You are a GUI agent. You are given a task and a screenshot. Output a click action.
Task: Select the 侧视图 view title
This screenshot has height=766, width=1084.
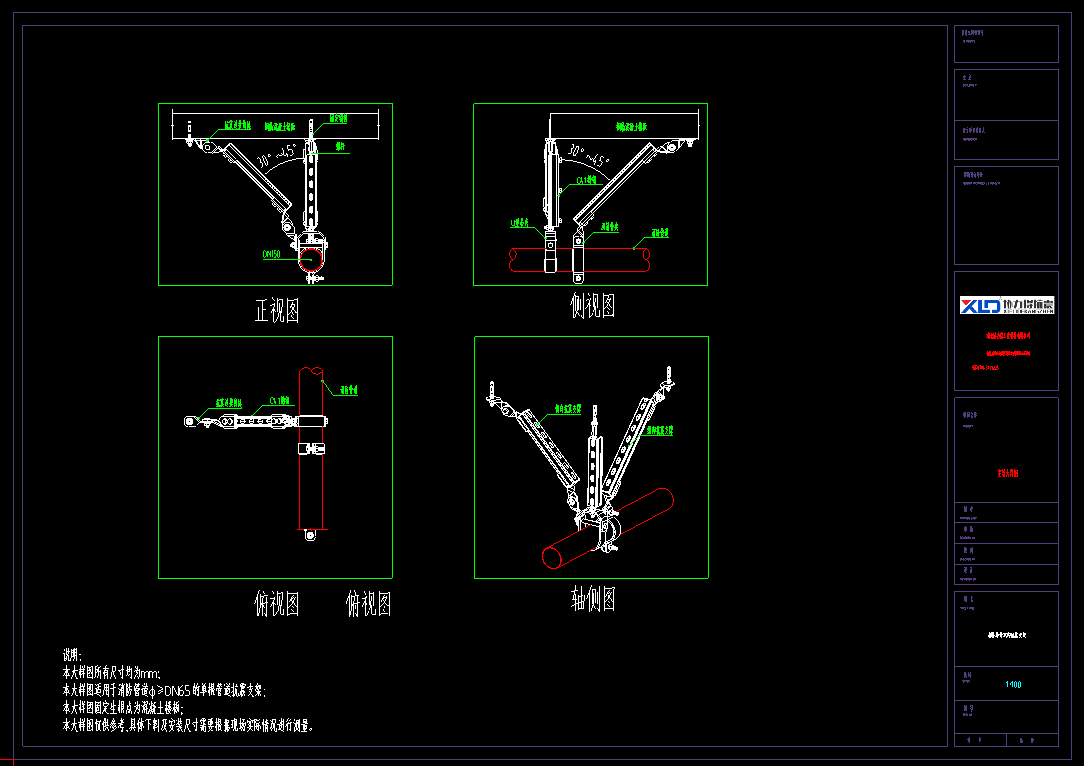click(x=592, y=305)
